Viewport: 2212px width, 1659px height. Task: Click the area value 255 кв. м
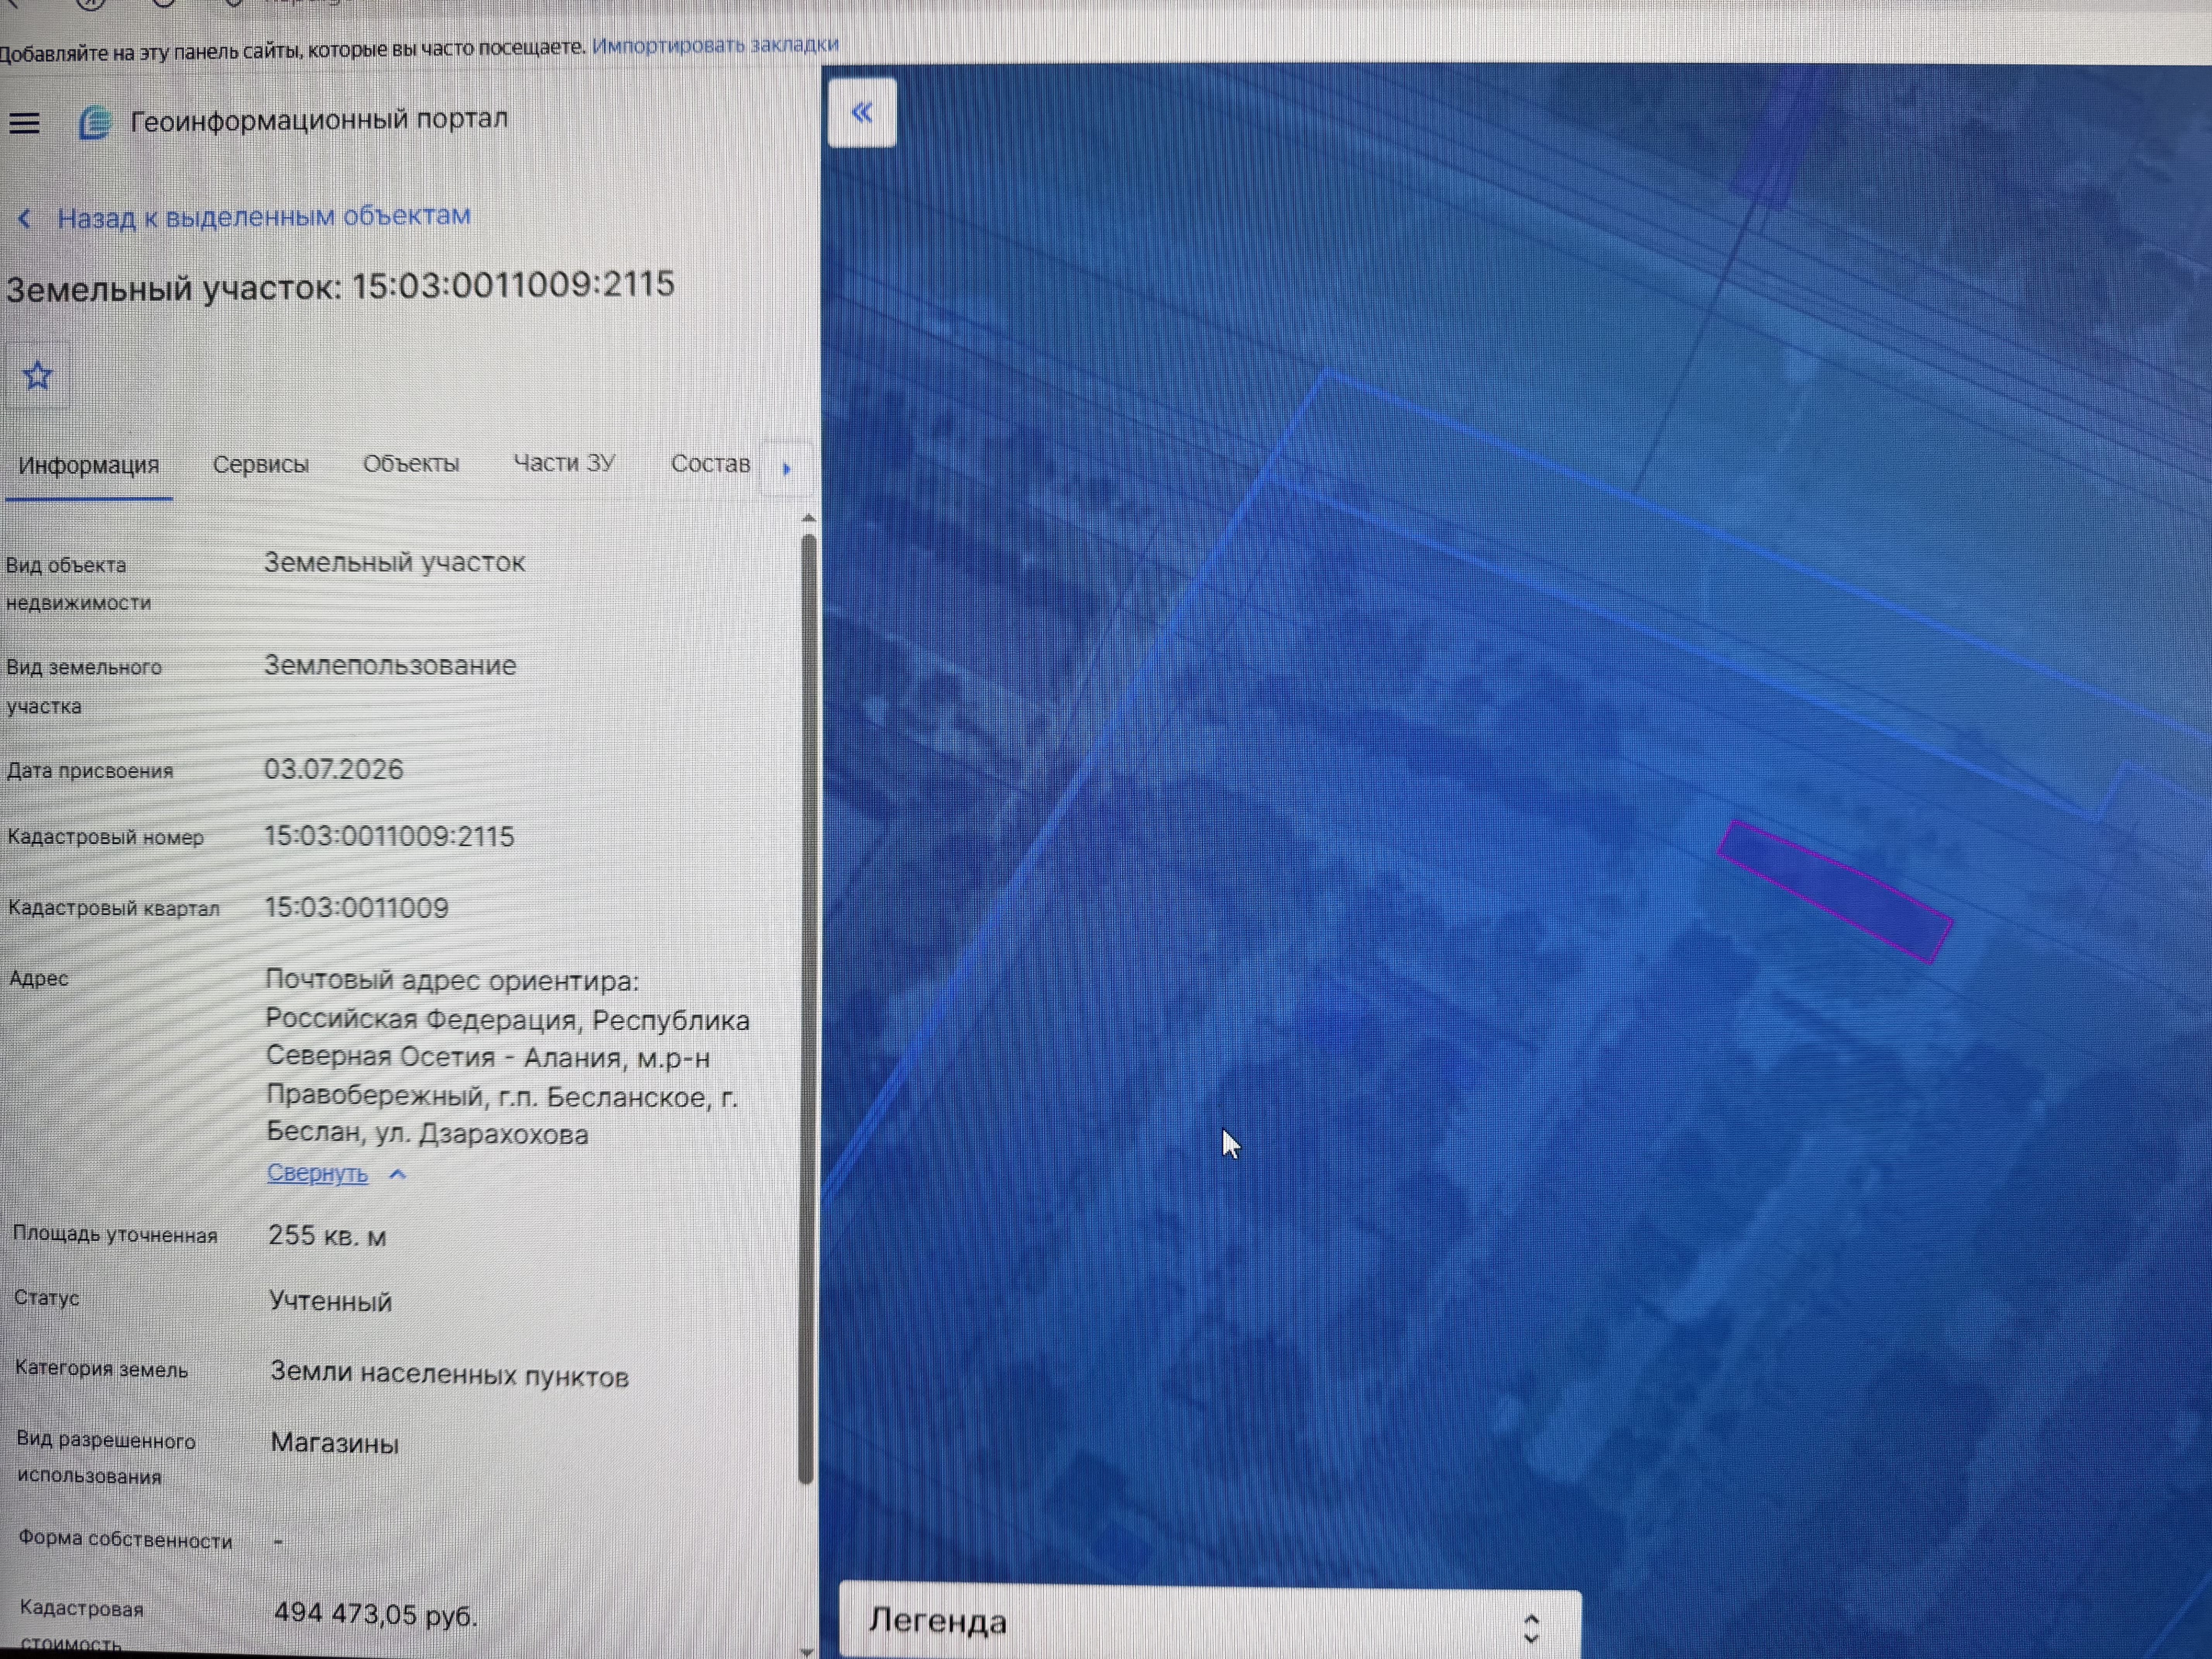327,1236
